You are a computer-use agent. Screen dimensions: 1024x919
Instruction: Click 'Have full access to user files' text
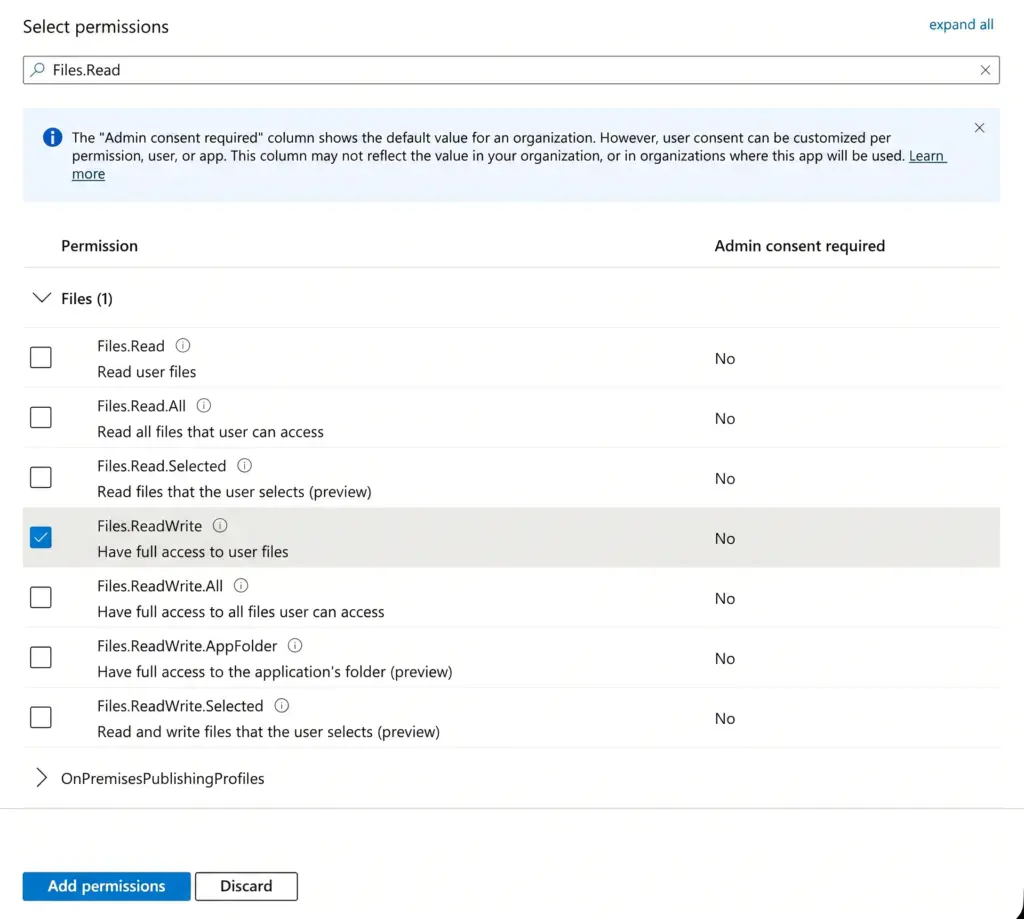pos(193,552)
